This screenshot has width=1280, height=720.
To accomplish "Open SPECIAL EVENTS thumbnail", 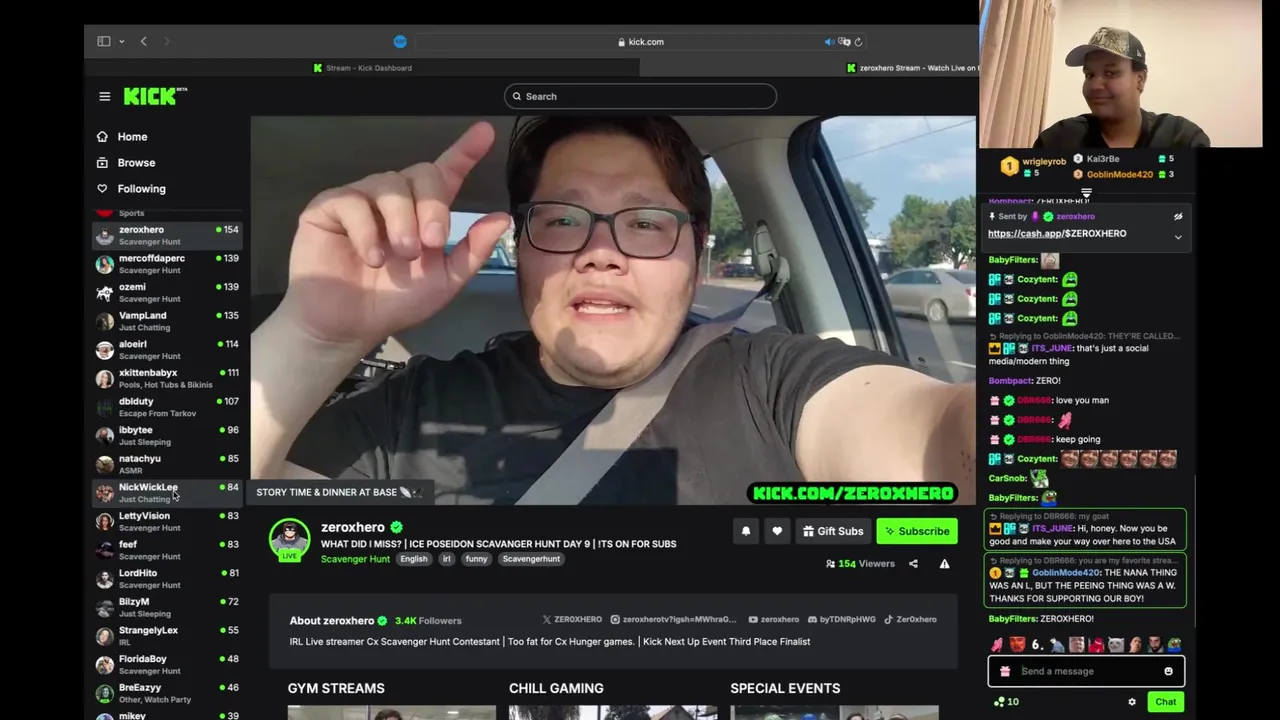I will [x=834, y=712].
